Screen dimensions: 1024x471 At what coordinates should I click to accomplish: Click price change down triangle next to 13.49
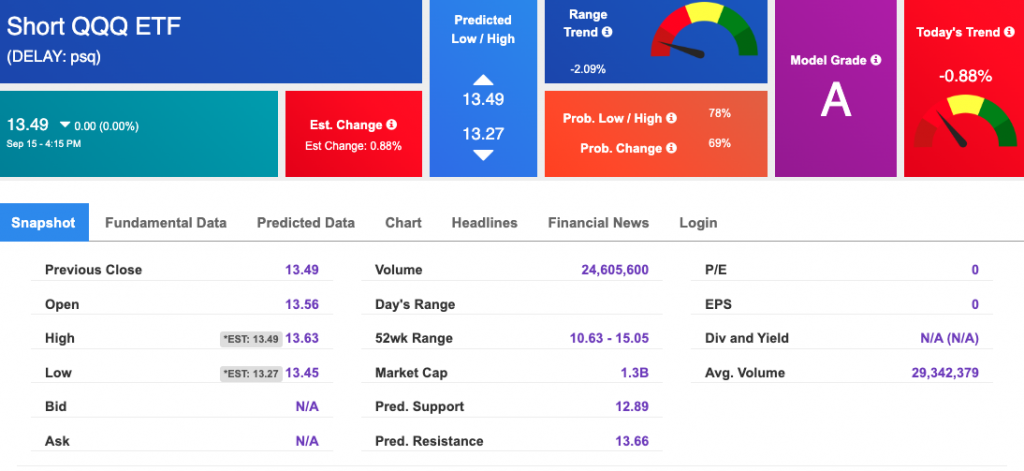[65, 125]
